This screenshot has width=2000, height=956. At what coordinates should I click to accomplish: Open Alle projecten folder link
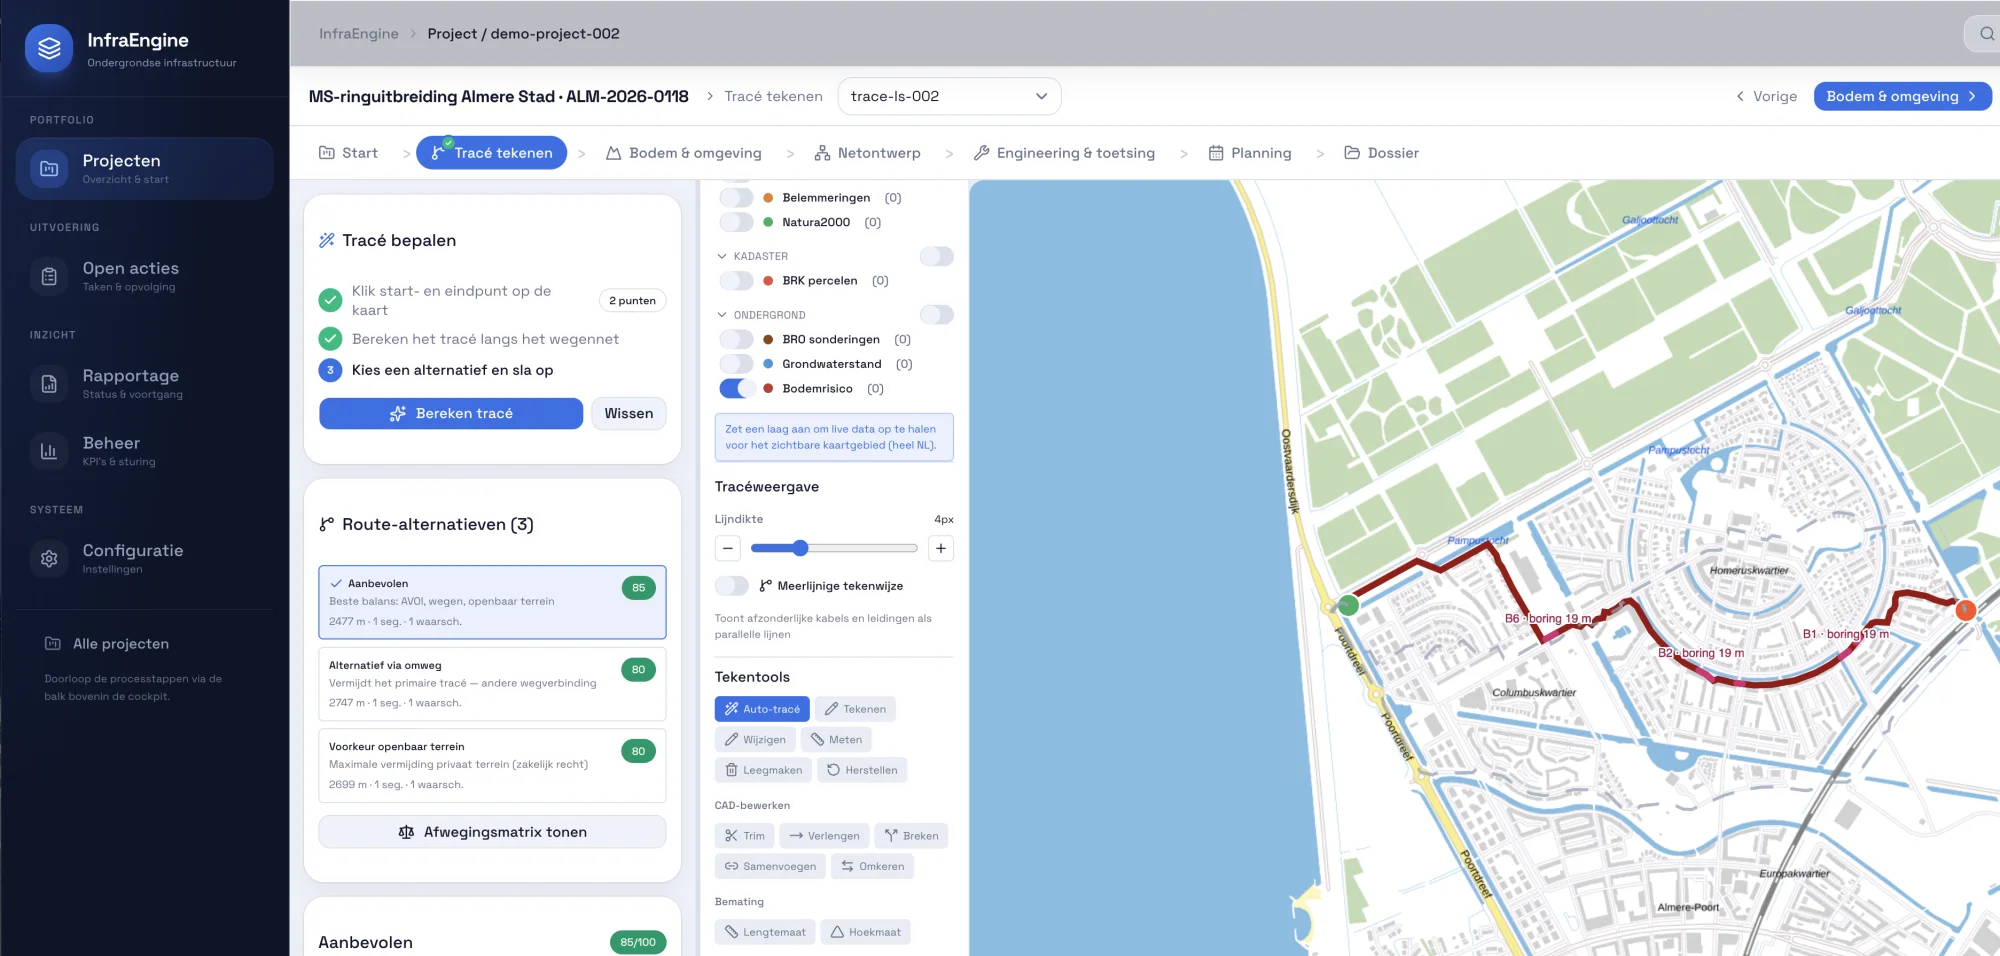coord(107,644)
